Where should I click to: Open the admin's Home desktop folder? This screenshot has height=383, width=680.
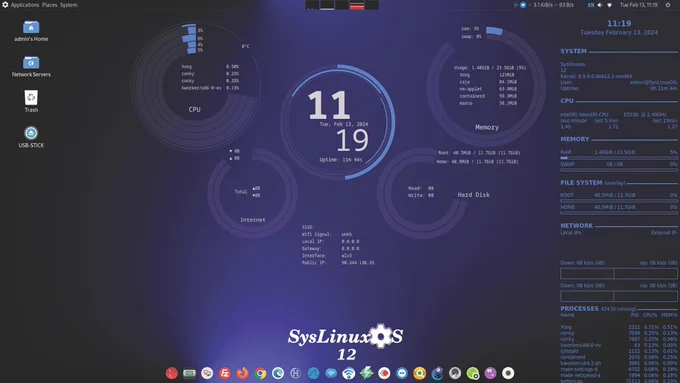(31, 31)
